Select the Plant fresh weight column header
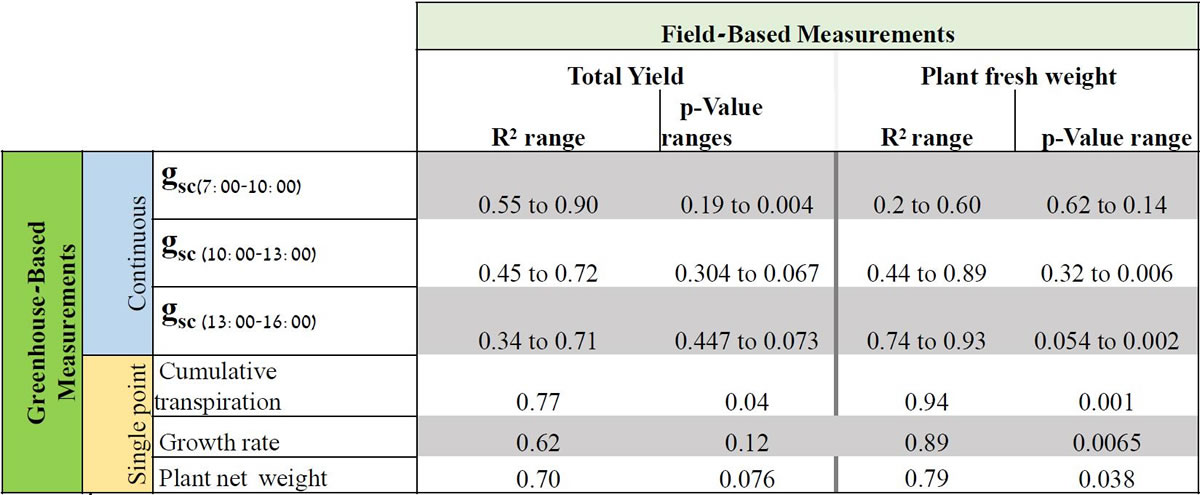 (1018, 76)
